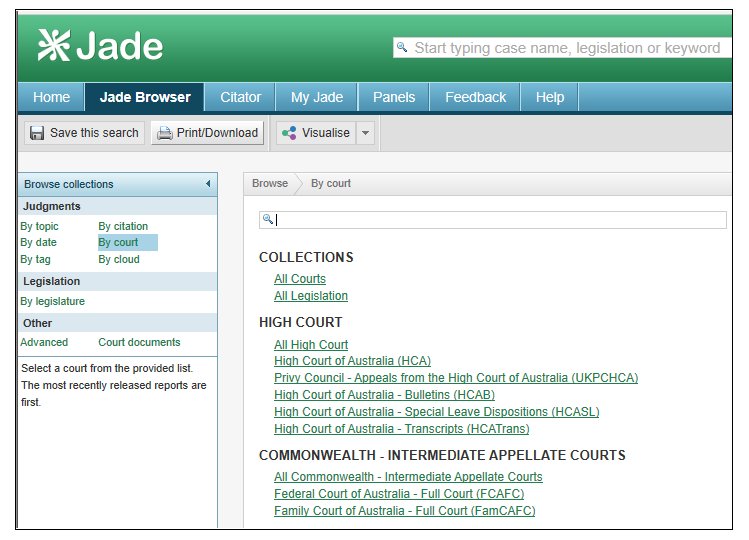Image resolution: width=749 pixels, height=540 pixels.
Task: Select the By court link in sidebar
Action: pos(118,242)
